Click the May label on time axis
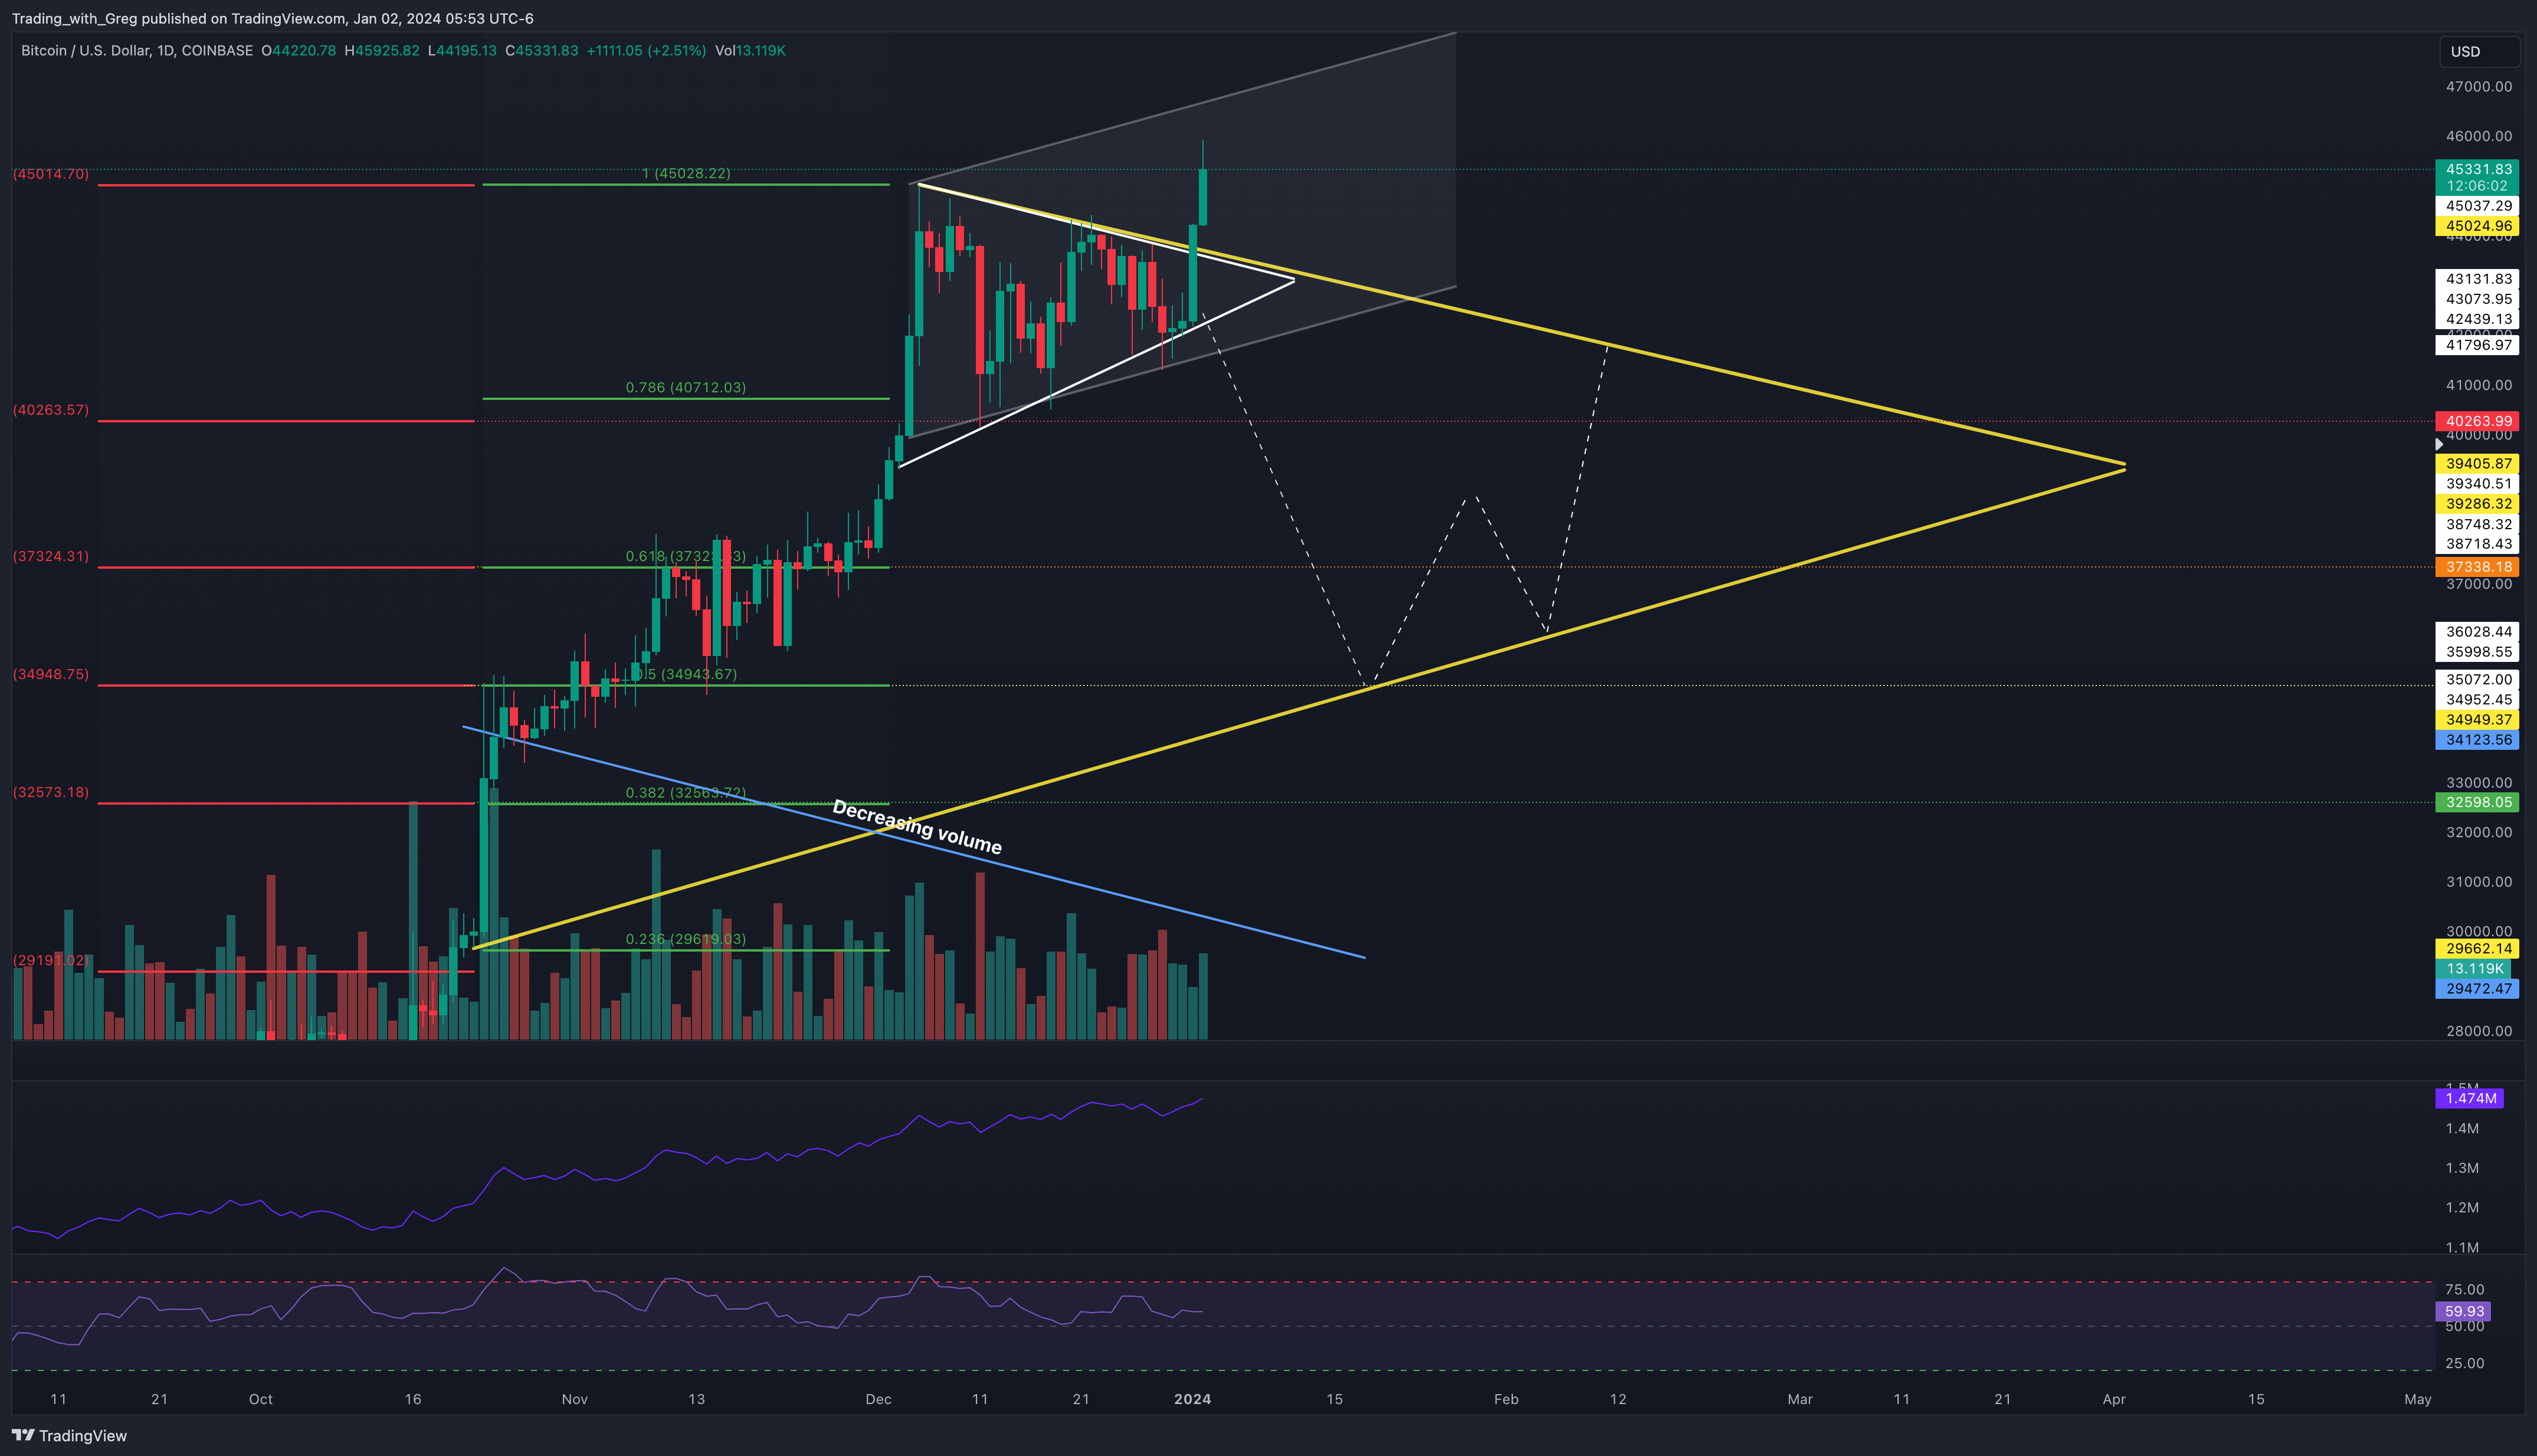 pyautogui.click(x=2418, y=1399)
